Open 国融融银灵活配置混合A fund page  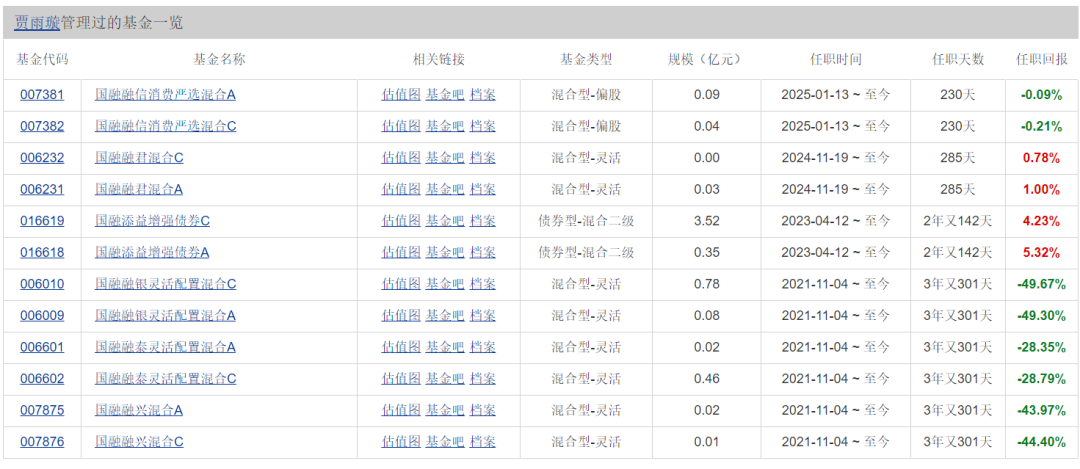(165, 315)
